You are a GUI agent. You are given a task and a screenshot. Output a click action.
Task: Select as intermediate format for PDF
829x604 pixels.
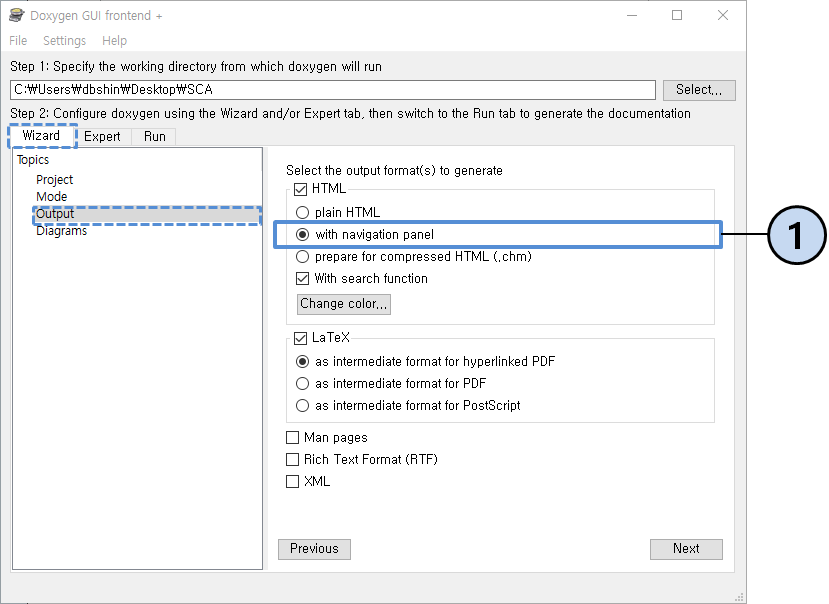302,383
